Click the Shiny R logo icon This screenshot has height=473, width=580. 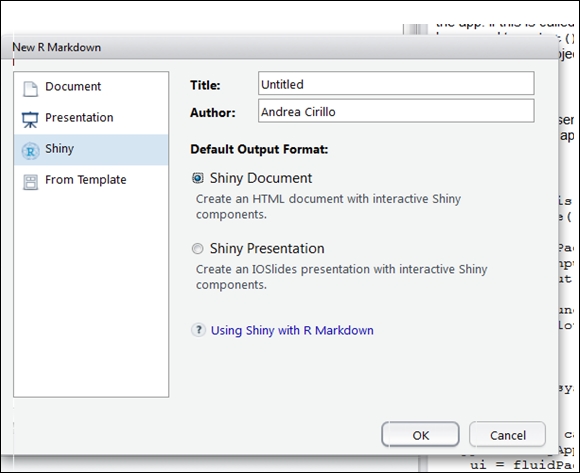[x=30, y=151]
